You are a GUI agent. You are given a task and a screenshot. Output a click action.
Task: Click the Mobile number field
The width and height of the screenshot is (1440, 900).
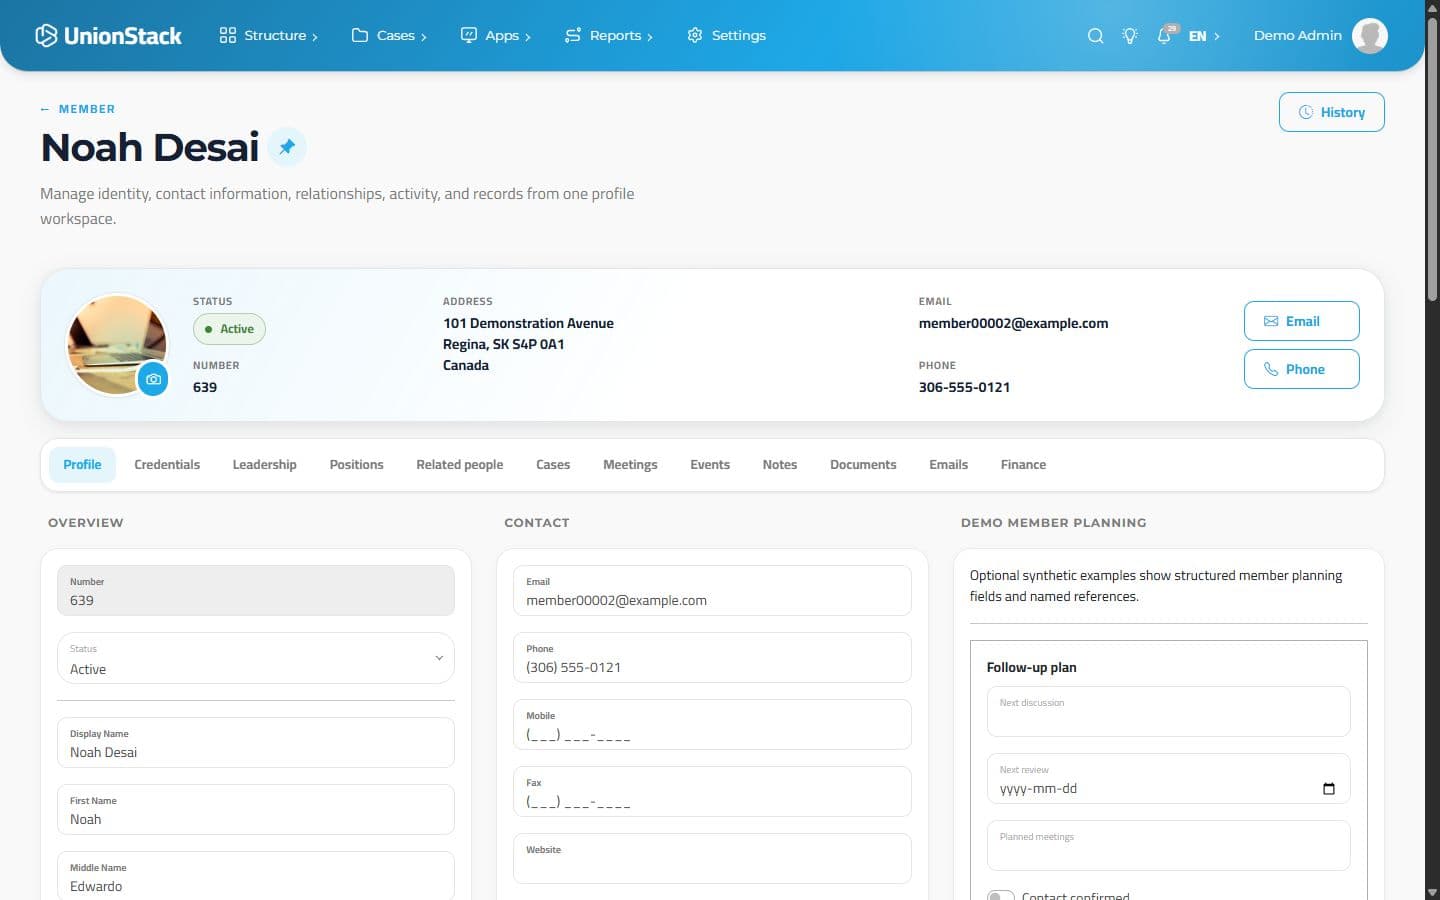pyautogui.click(x=712, y=725)
